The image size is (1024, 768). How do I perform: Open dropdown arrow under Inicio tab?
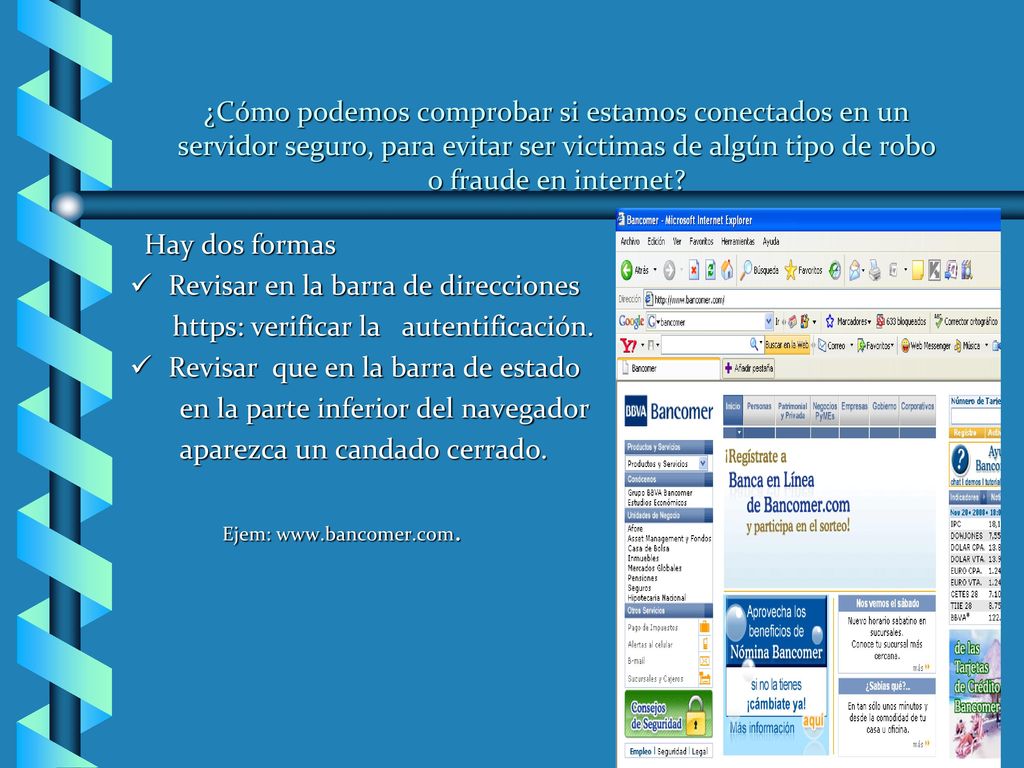tap(739, 432)
